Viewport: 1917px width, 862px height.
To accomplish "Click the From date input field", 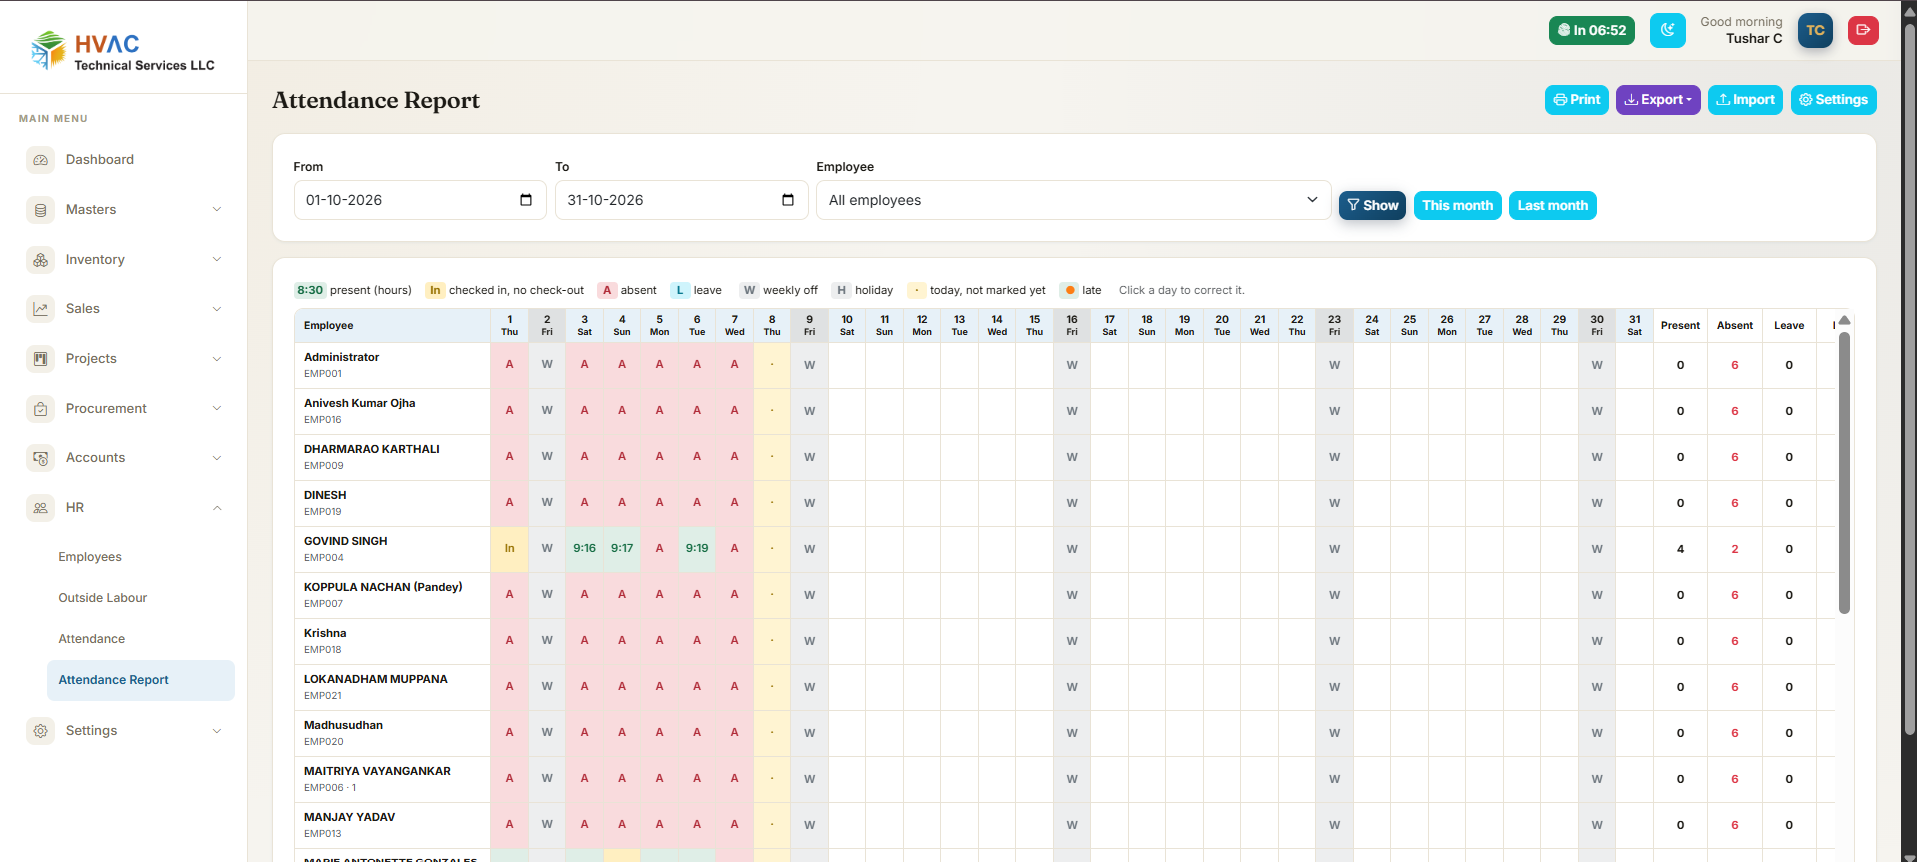I will pyautogui.click(x=420, y=200).
